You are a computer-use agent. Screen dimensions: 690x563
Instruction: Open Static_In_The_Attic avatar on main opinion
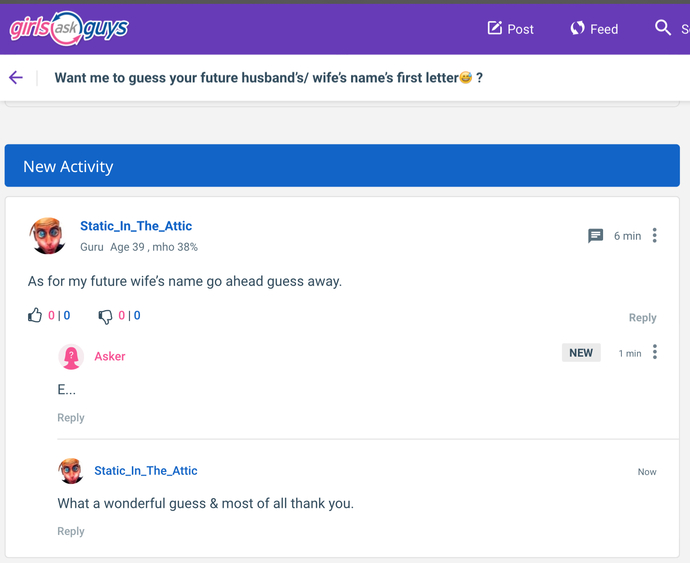[x=48, y=236]
